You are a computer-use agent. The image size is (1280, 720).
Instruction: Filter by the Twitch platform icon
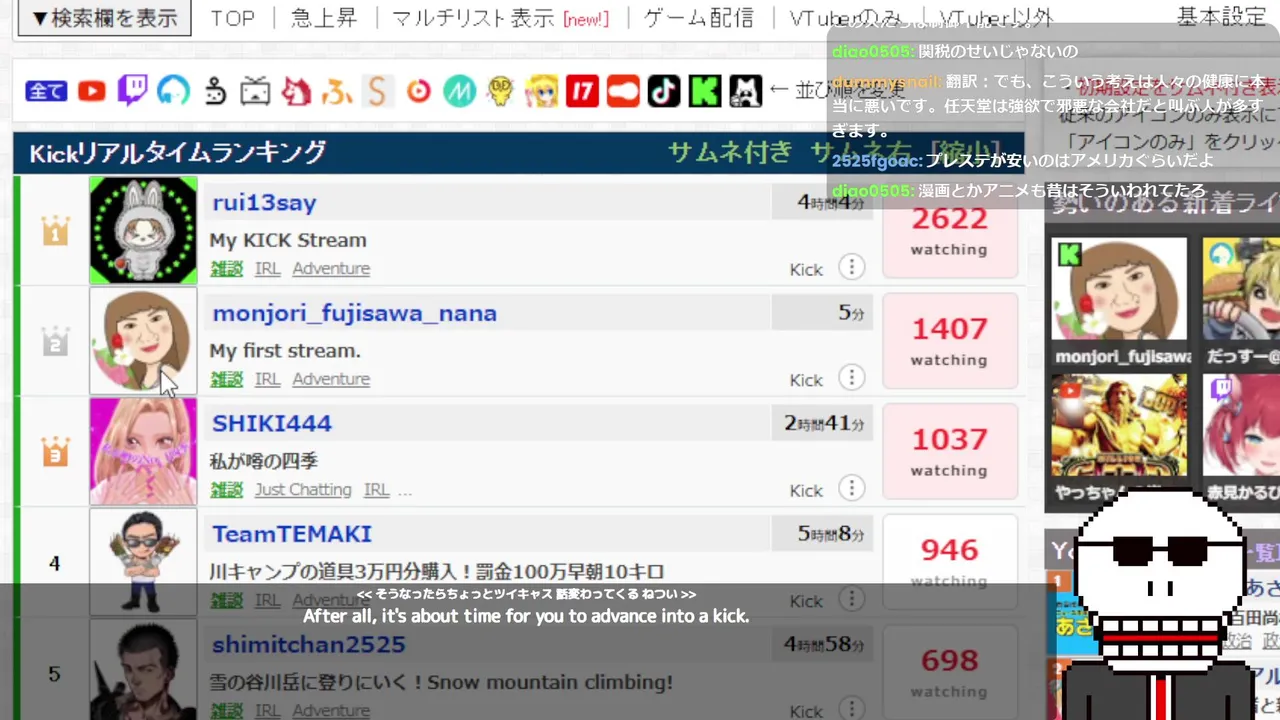pyautogui.click(x=132, y=92)
